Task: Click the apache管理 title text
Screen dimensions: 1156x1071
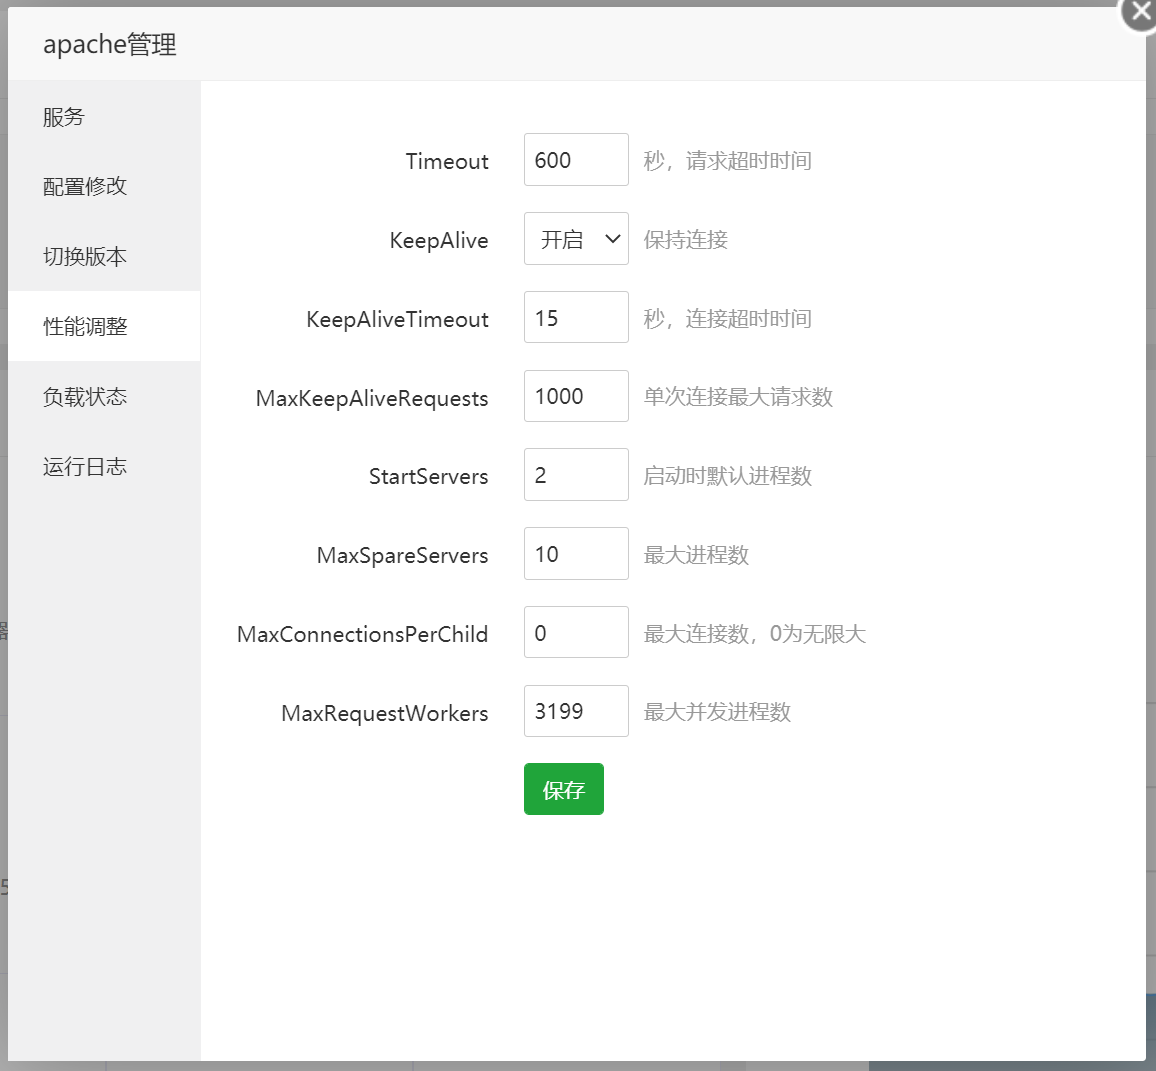Action: 110,44
